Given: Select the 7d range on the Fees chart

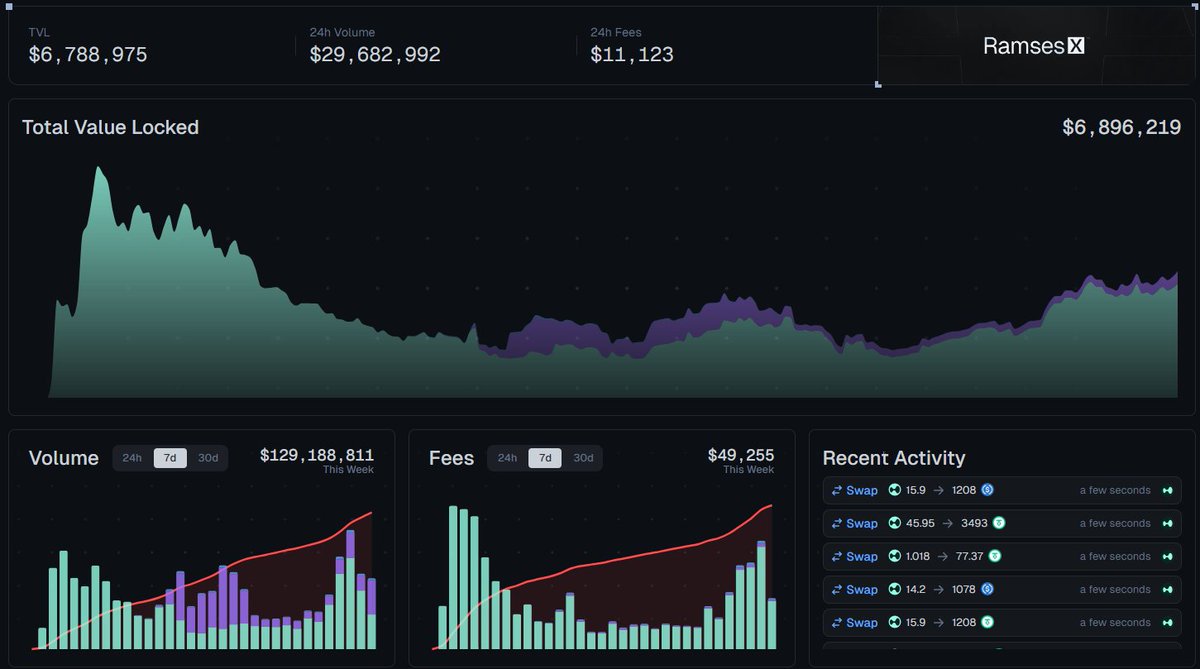Looking at the screenshot, I should [x=545, y=458].
